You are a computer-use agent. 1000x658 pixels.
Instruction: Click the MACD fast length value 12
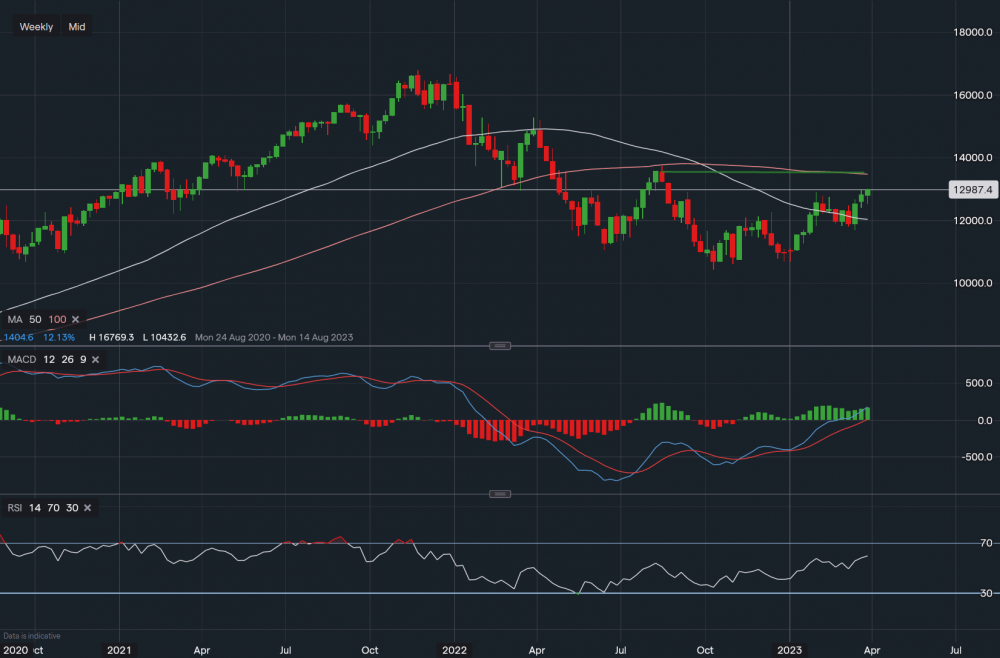tap(49, 359)
